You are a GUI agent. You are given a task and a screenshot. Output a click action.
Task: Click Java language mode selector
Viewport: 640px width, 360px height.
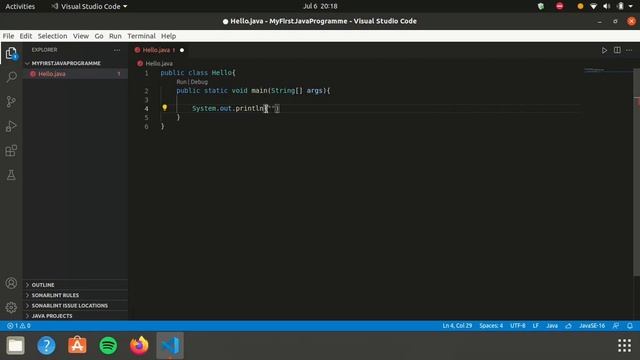552,326
